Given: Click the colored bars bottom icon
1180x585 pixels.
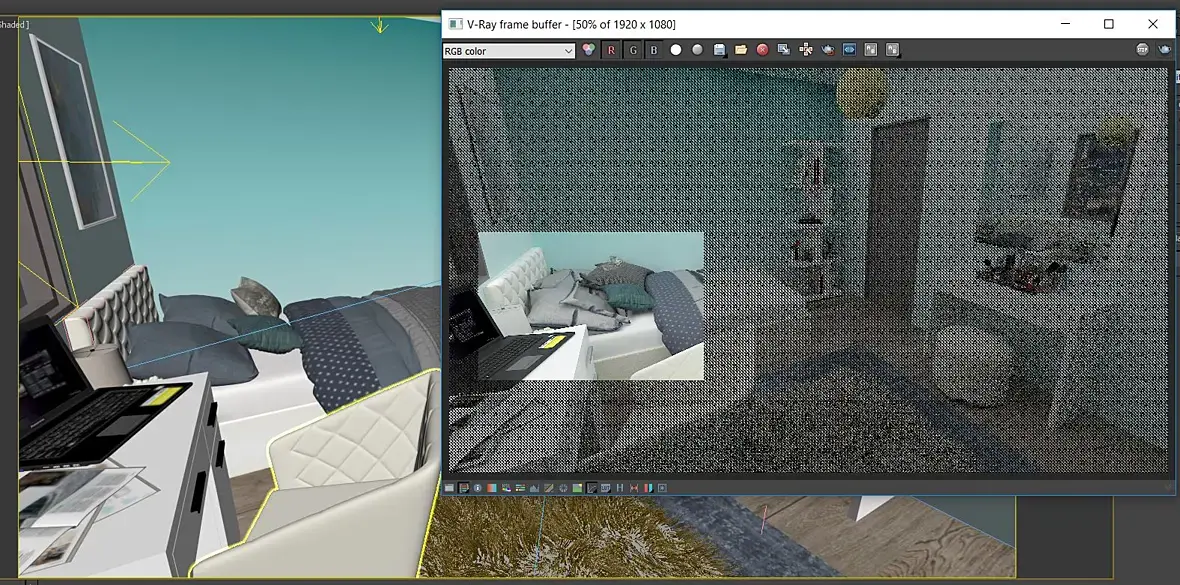Looking at the screenshot, I should pos(521,488).
